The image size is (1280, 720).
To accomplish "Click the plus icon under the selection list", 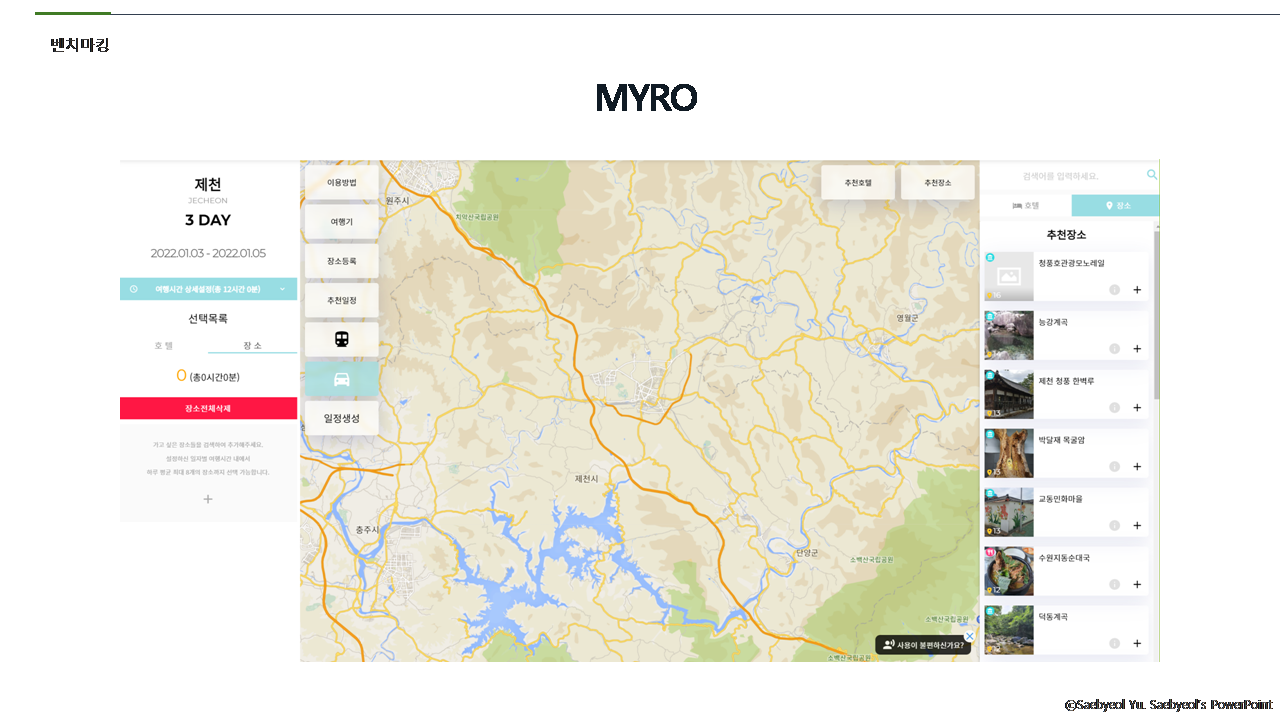I will (208, 499).
